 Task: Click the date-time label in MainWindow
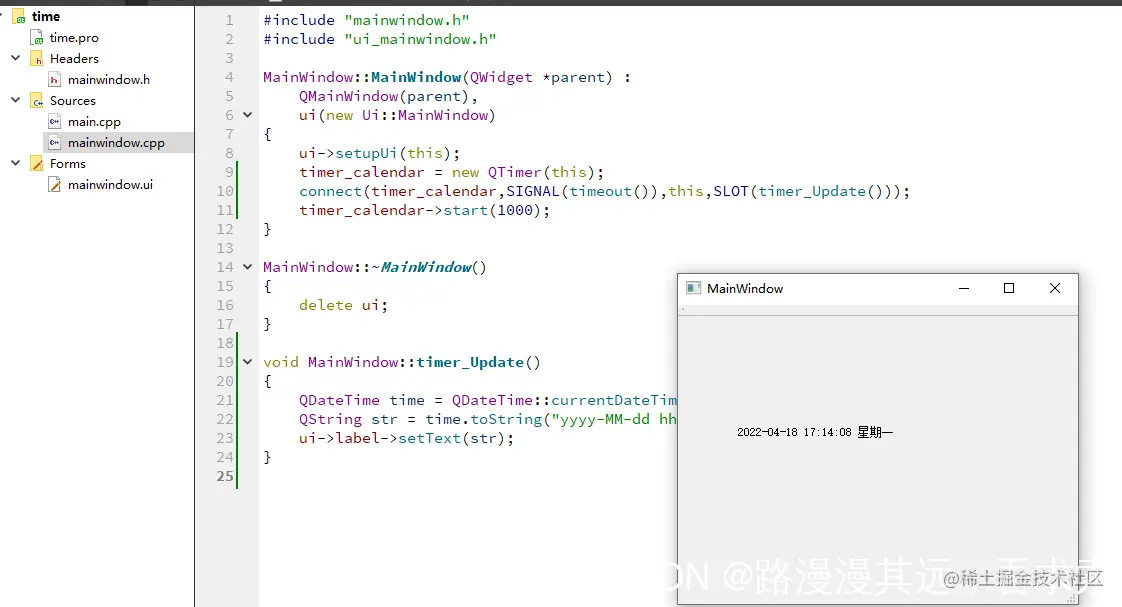(815, 432)
